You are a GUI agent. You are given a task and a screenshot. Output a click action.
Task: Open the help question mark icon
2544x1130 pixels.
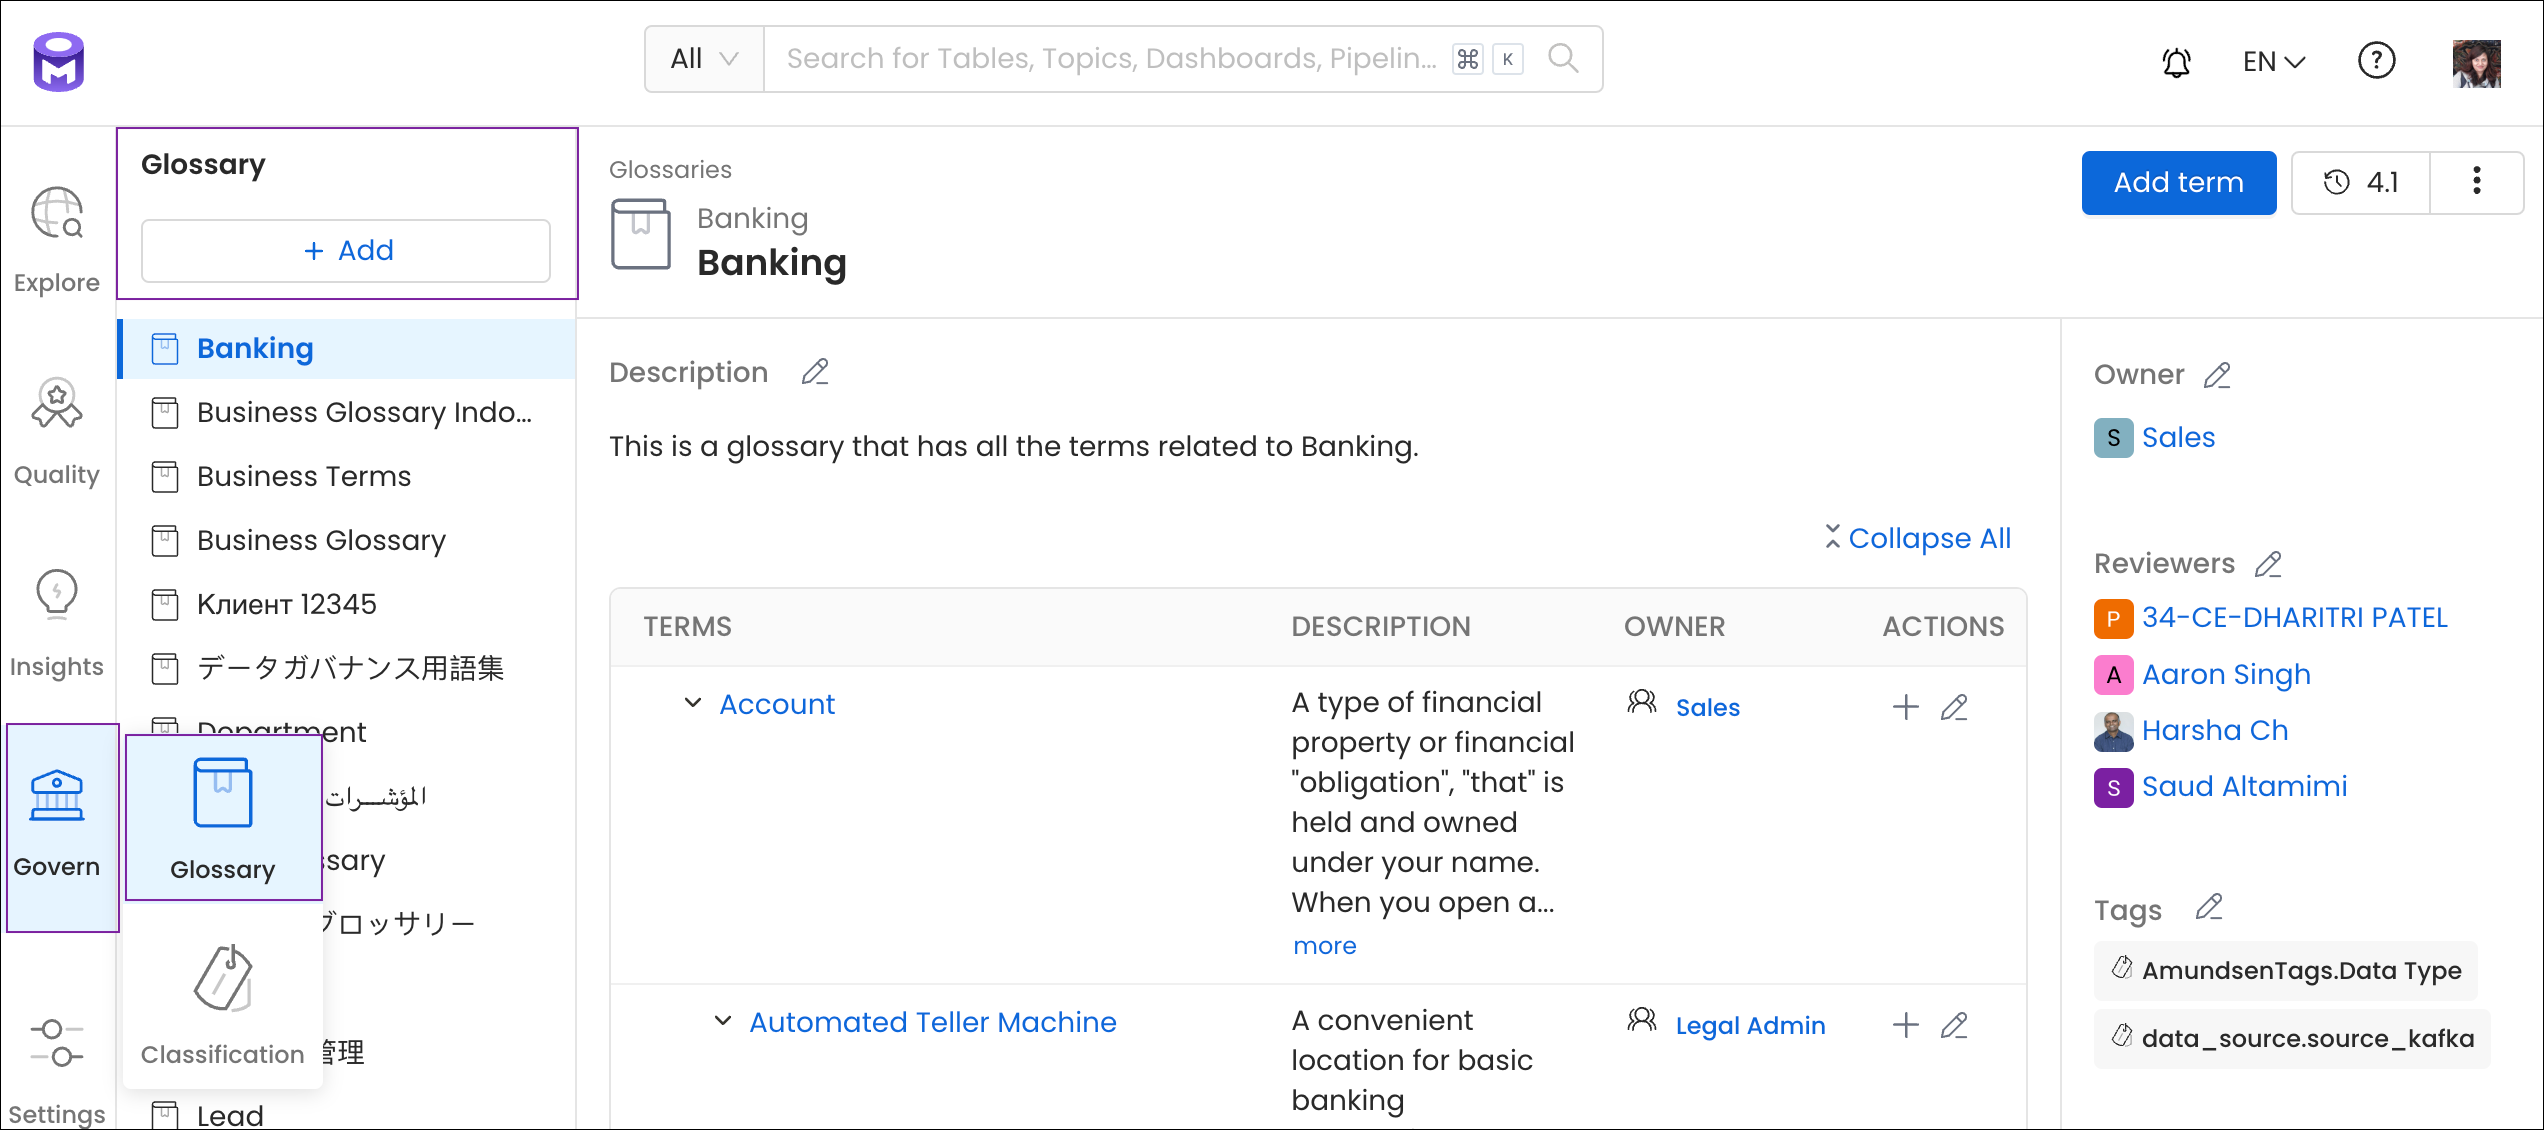[x=2376, y=61]
